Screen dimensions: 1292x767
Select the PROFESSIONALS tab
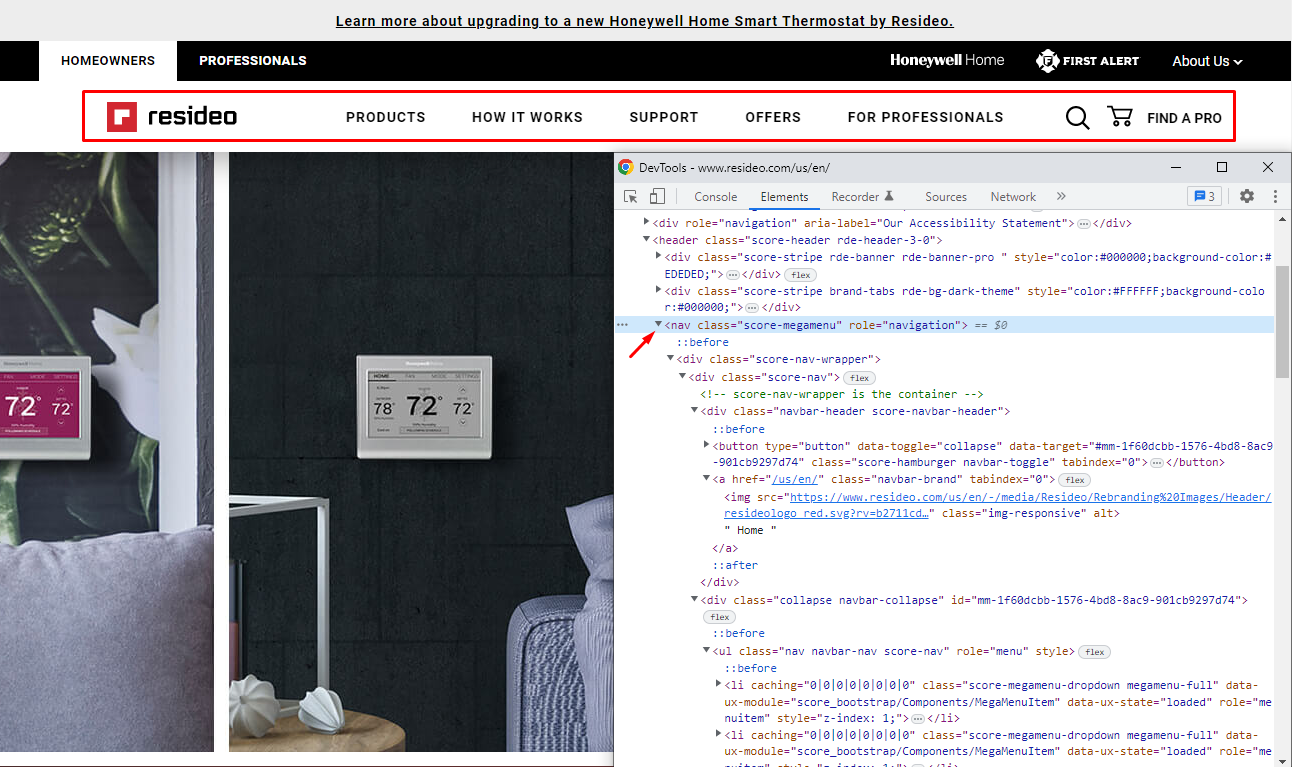[x=253, y=61]
